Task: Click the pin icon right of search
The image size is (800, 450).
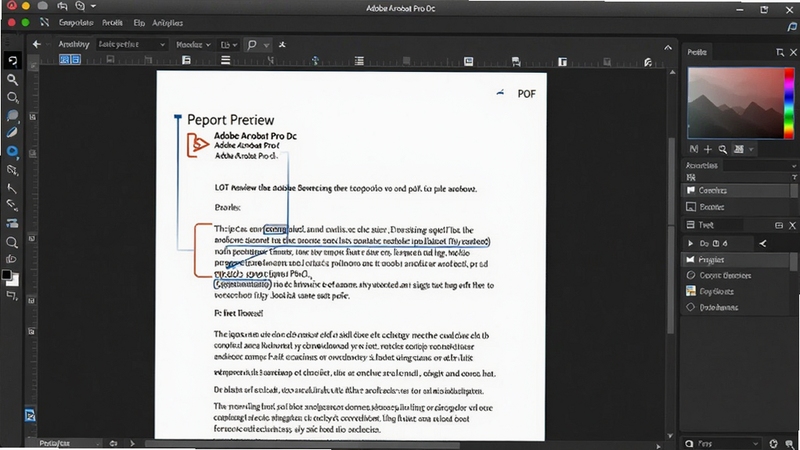Action: 282,45
